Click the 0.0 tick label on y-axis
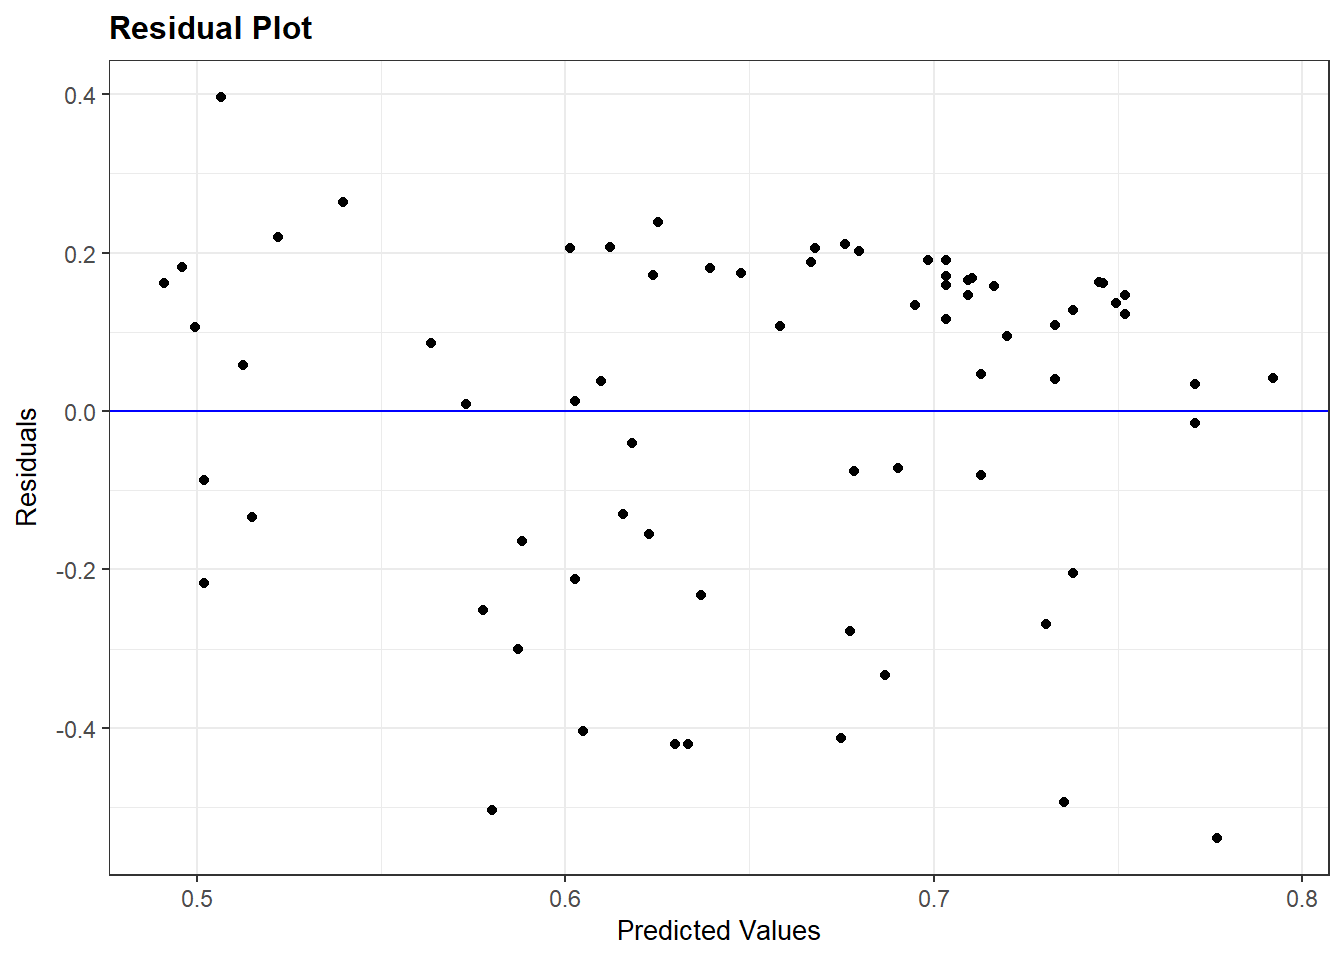Image resolution: width=1344 pixels, height=960 pixels. coord(80,412)
